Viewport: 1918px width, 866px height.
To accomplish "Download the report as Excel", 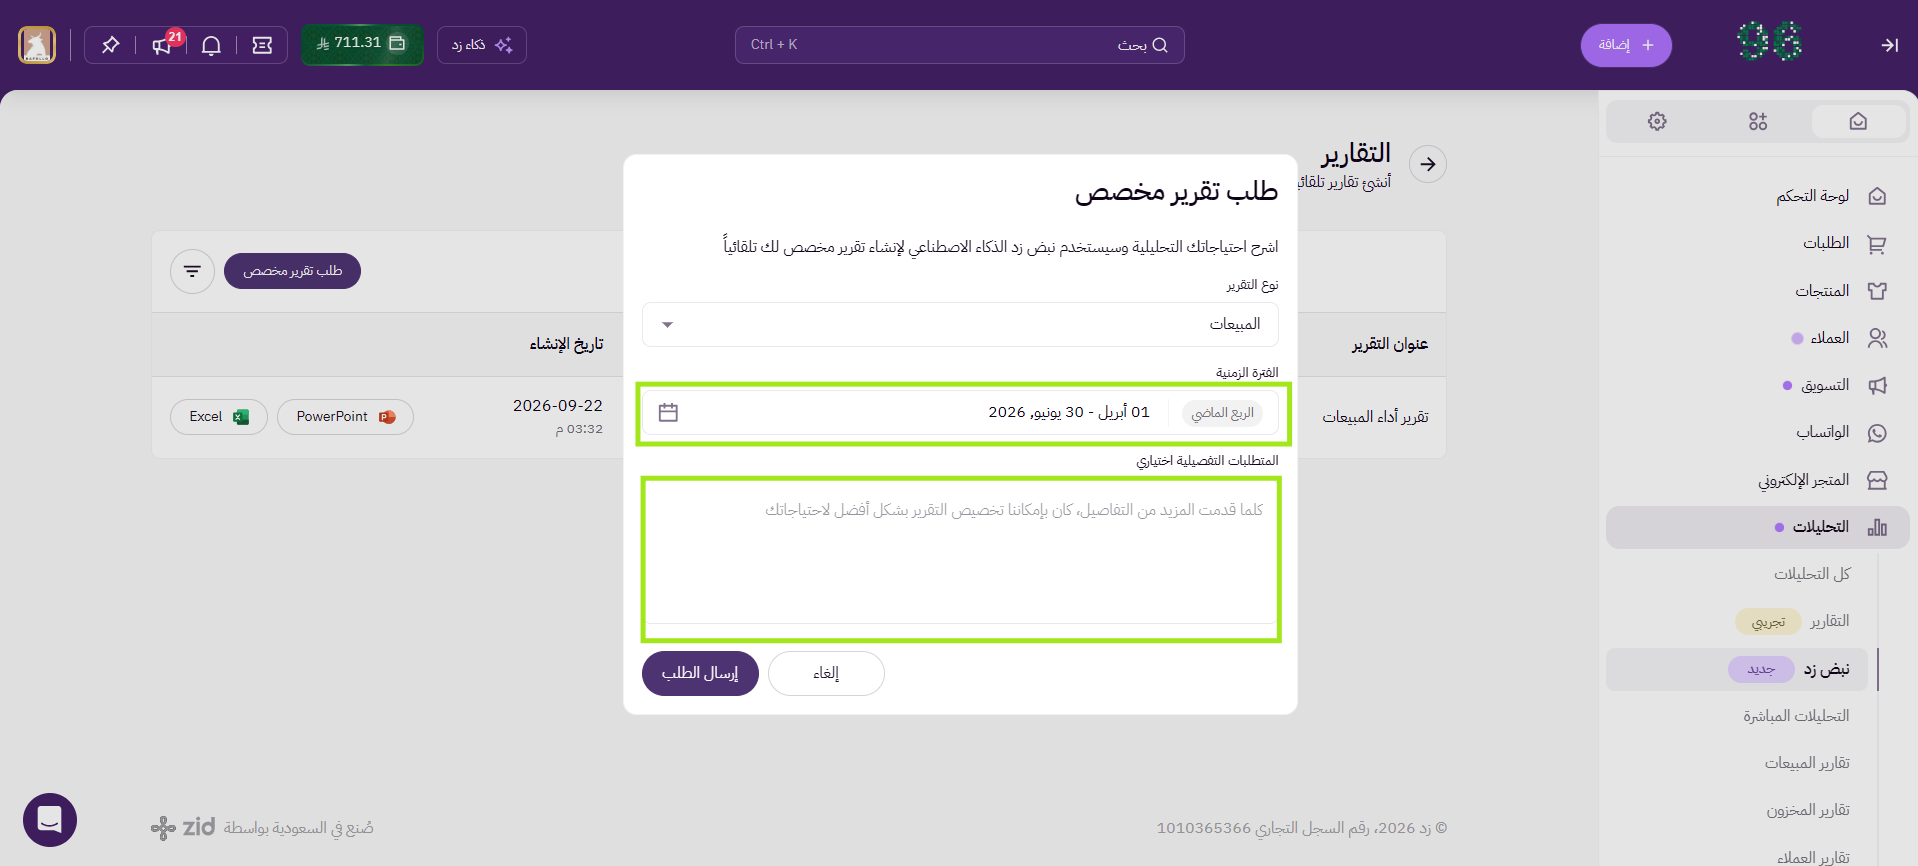I will point(219,417).
